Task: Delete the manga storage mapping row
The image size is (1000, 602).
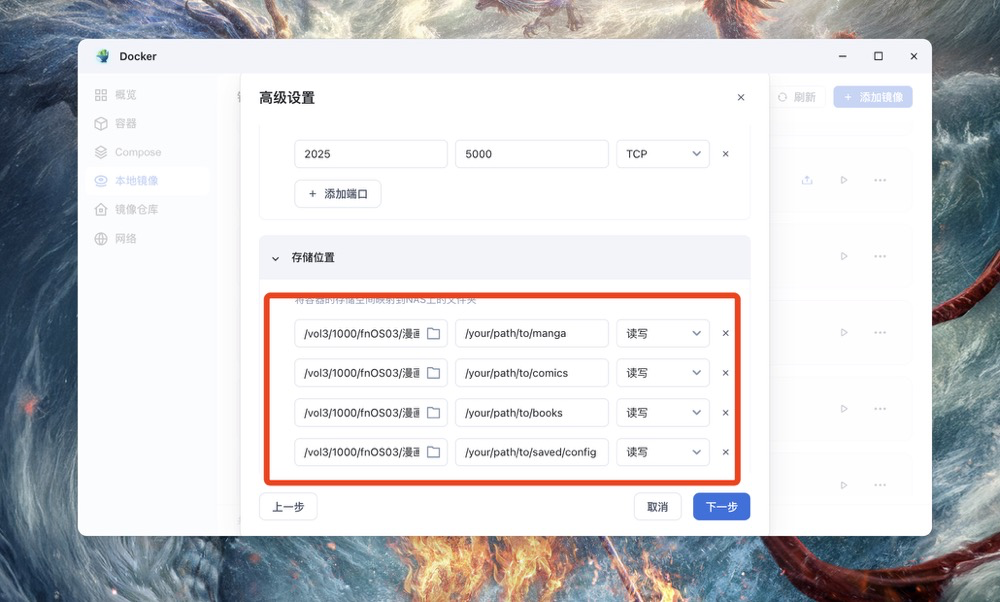Action: (x=725, y=334)
